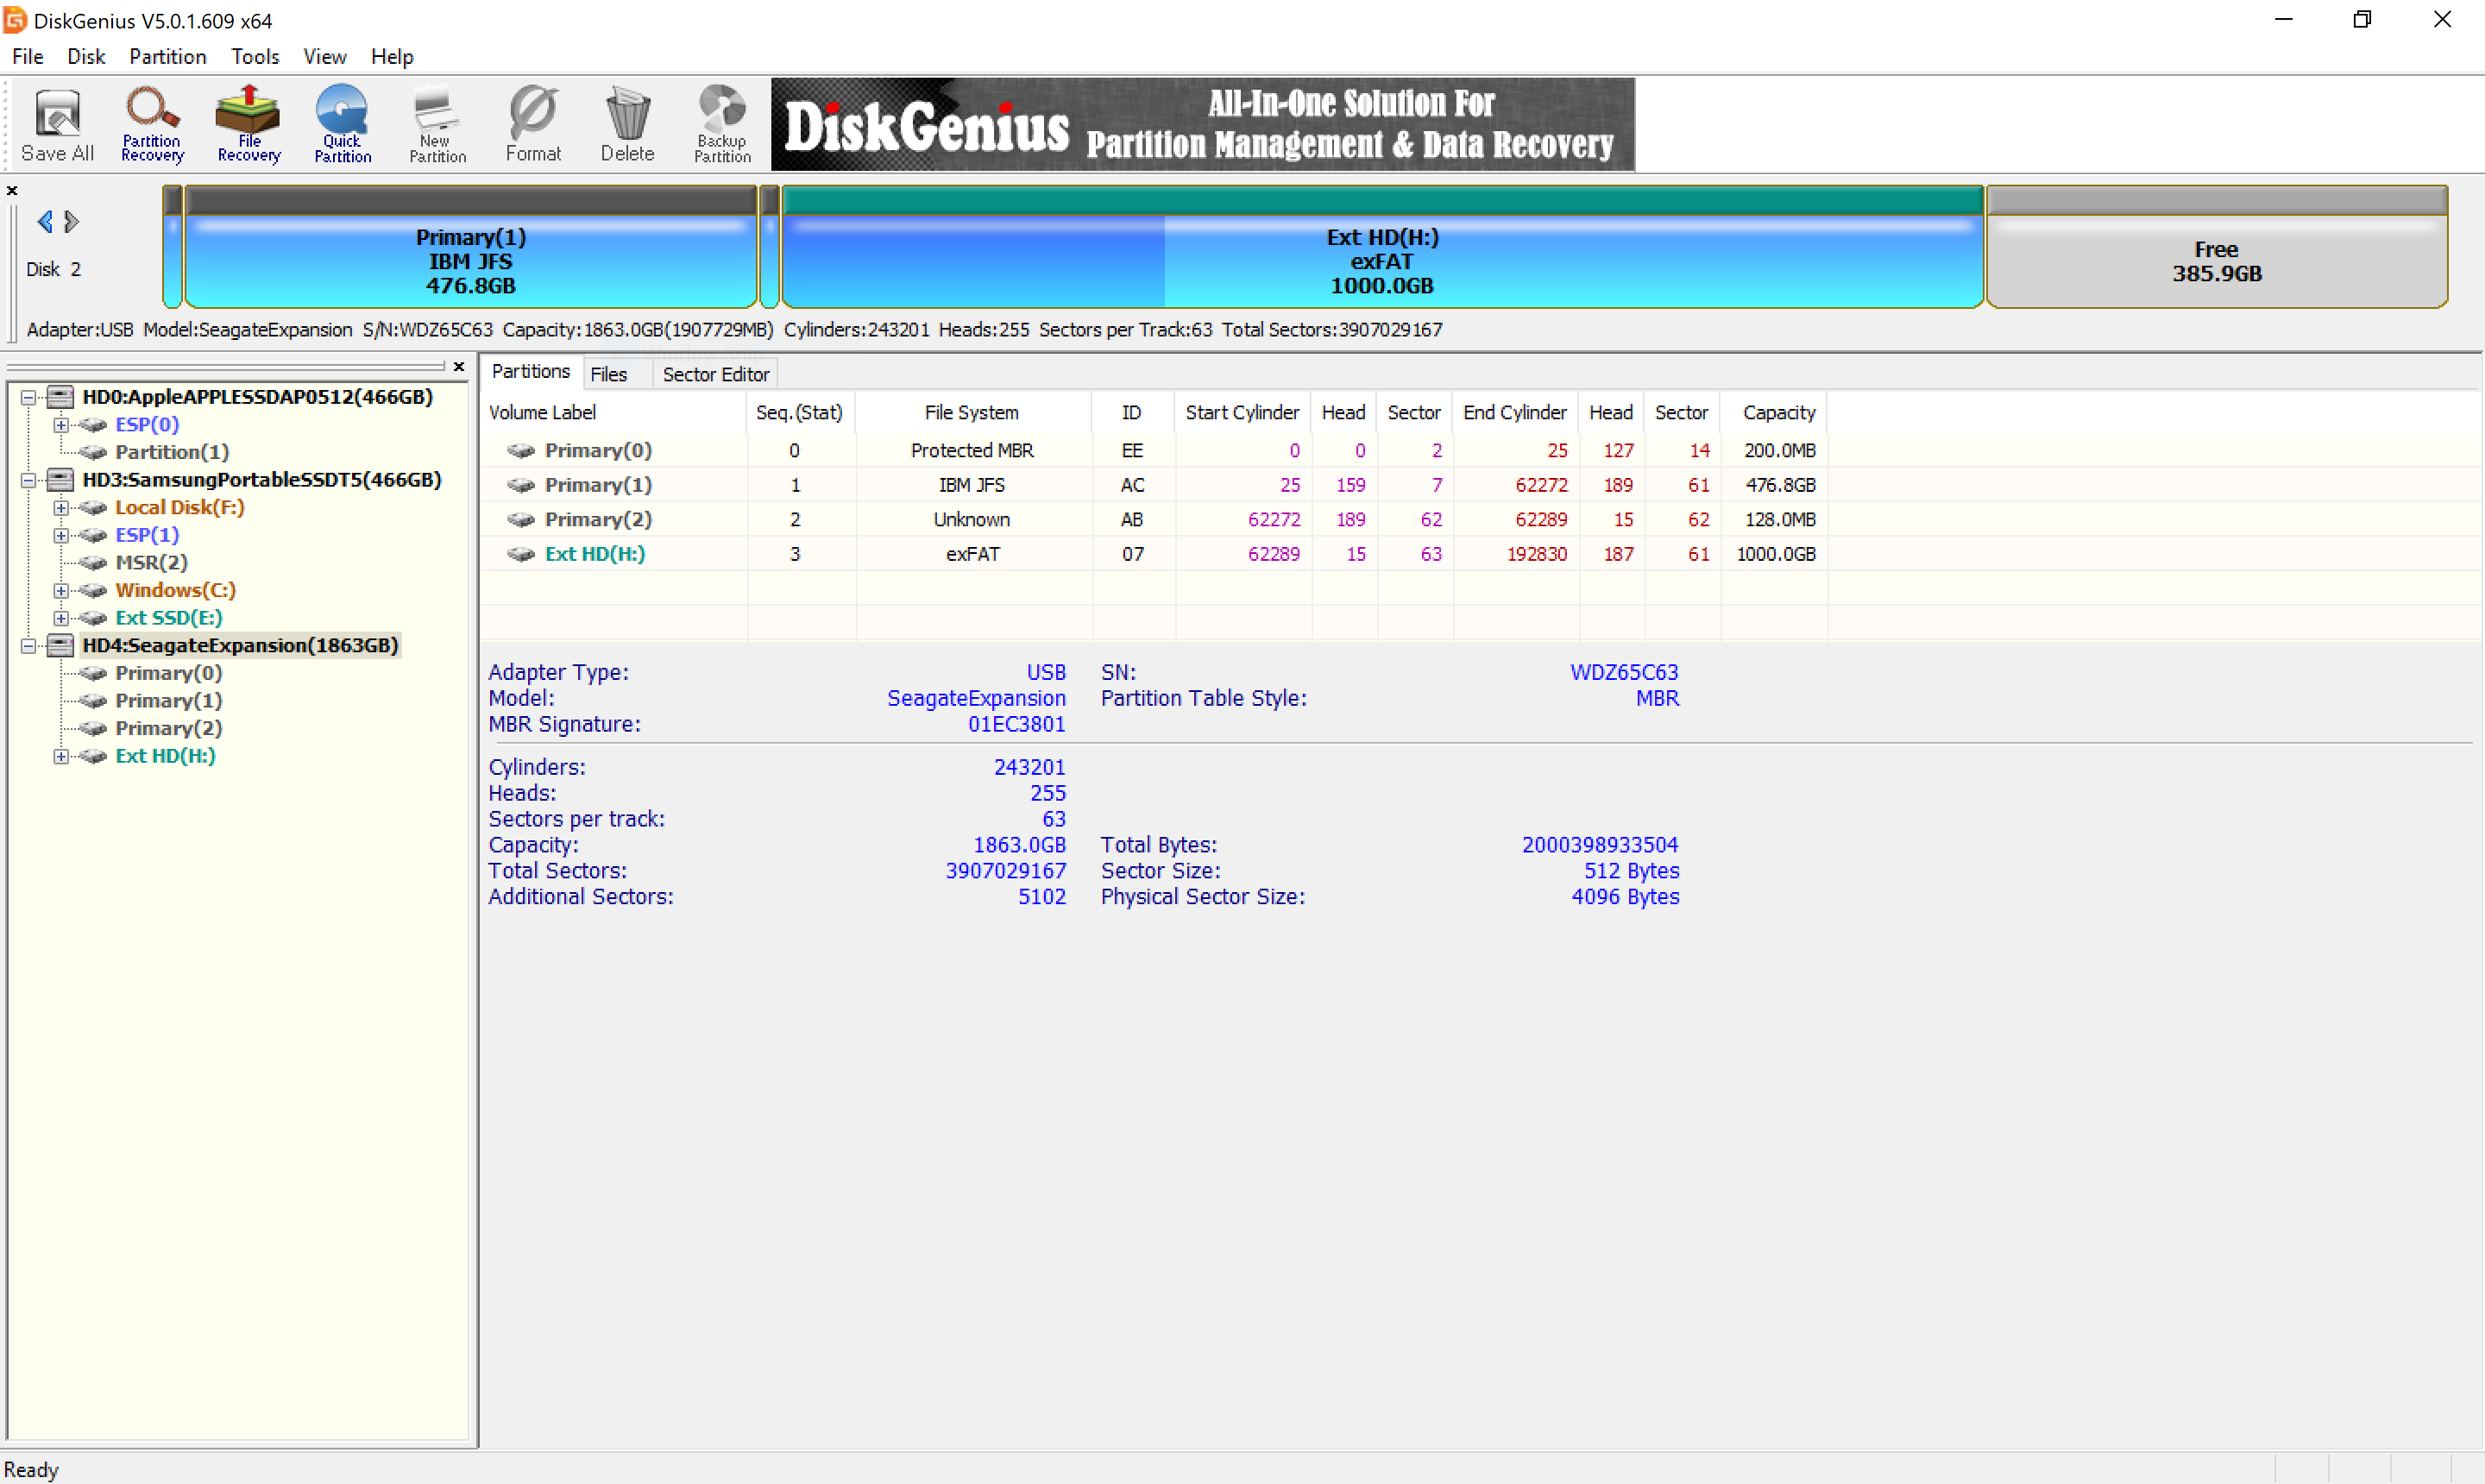Close the disk map pane with the small X
The image size is (2485, 1484).
[12, 190]
